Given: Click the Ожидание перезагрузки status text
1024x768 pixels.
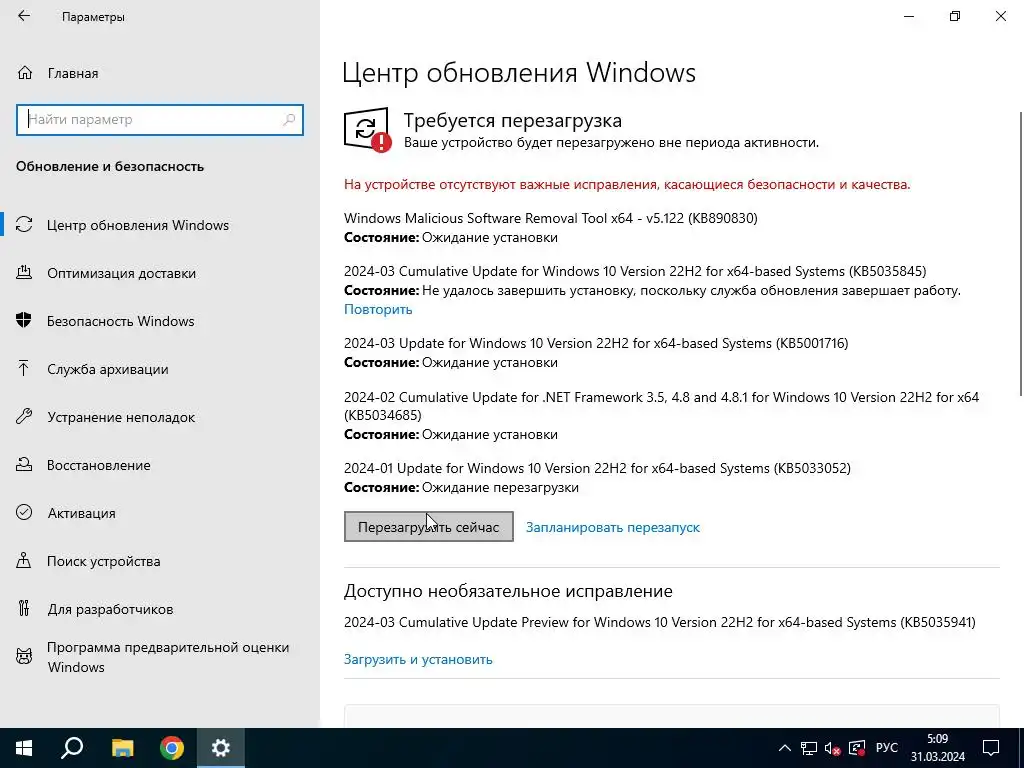Looking at the screenshot, I should coord(500,487).
